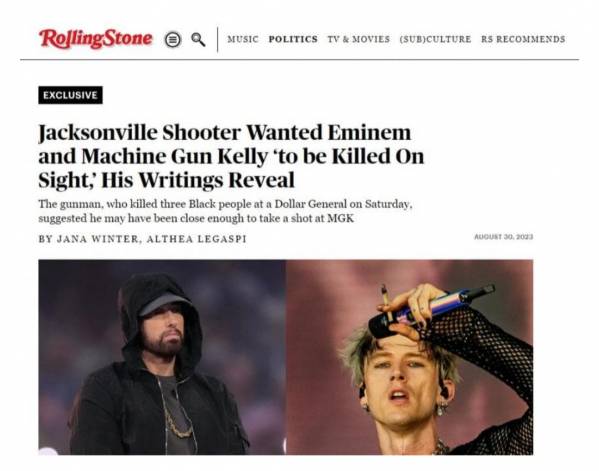Image resolution: width=599 pixels, height=471 pixels.
Task: Open author Jana Winter's page
Action: [x=97, y=239]
